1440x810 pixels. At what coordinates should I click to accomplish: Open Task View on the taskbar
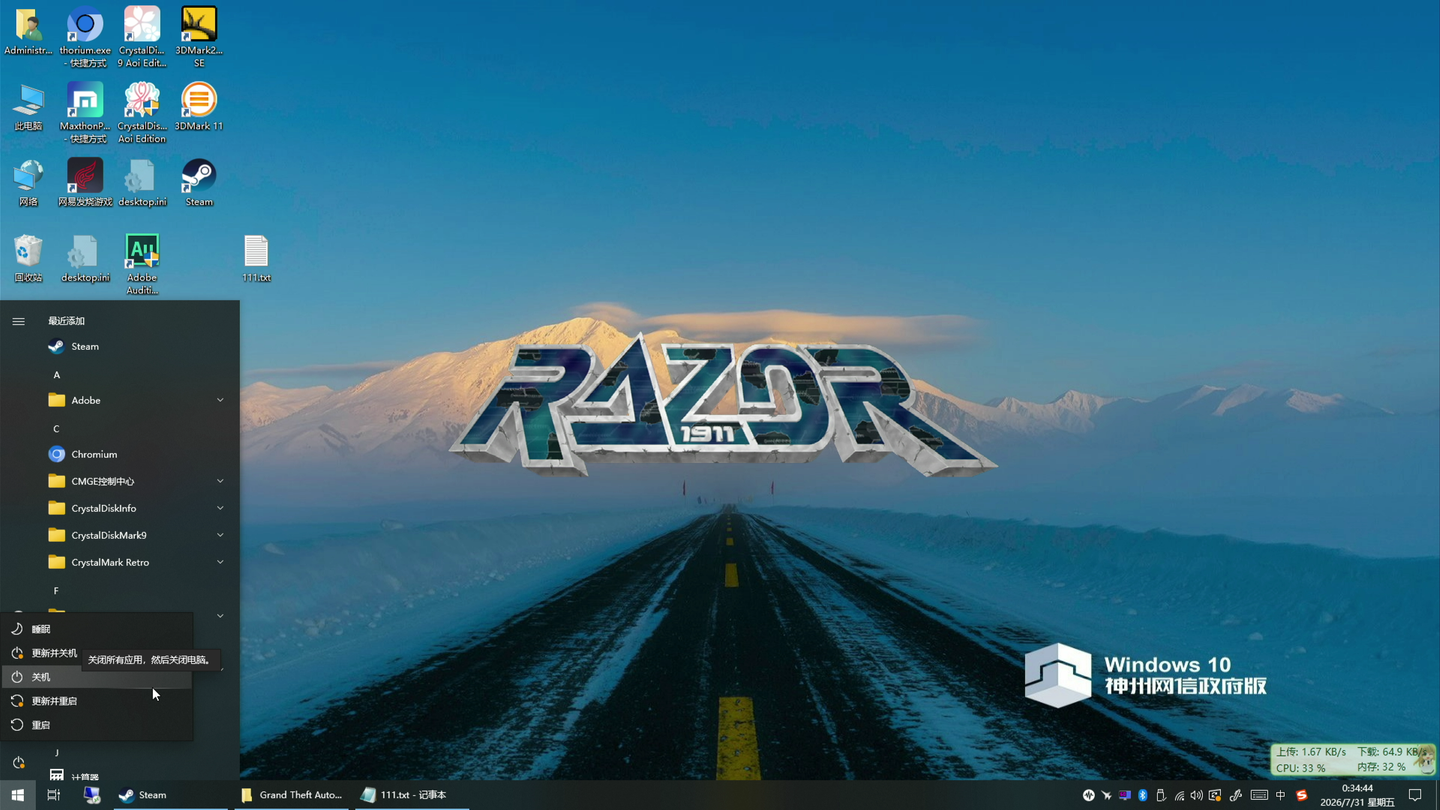click(54, 795)
